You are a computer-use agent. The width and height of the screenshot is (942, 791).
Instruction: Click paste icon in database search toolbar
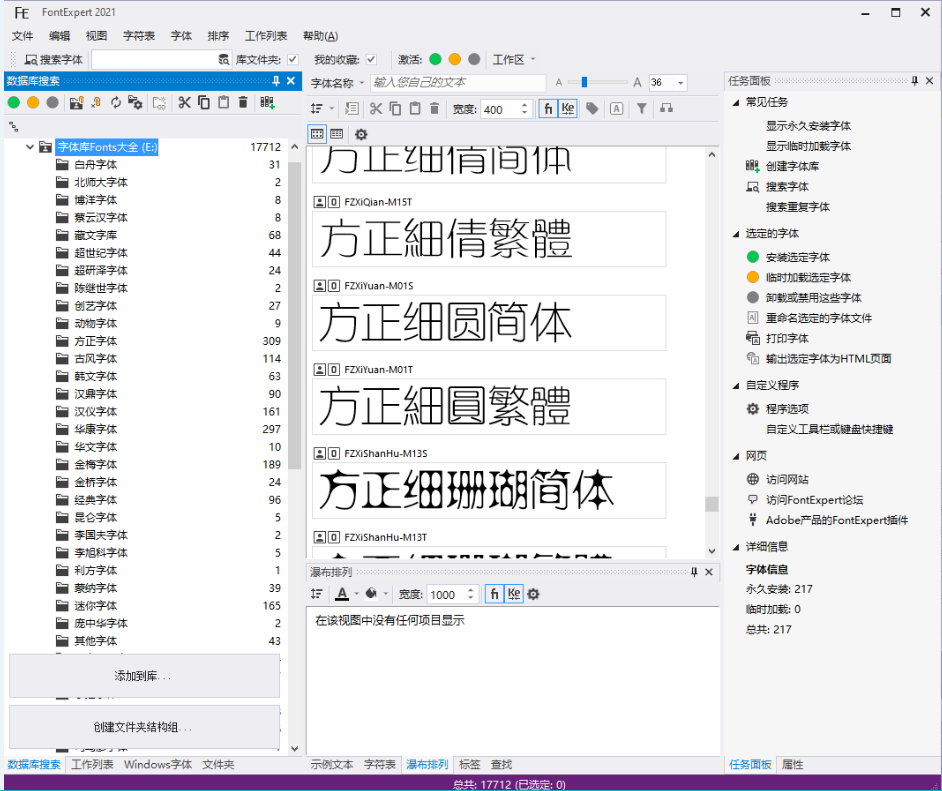tap(223, 103)
